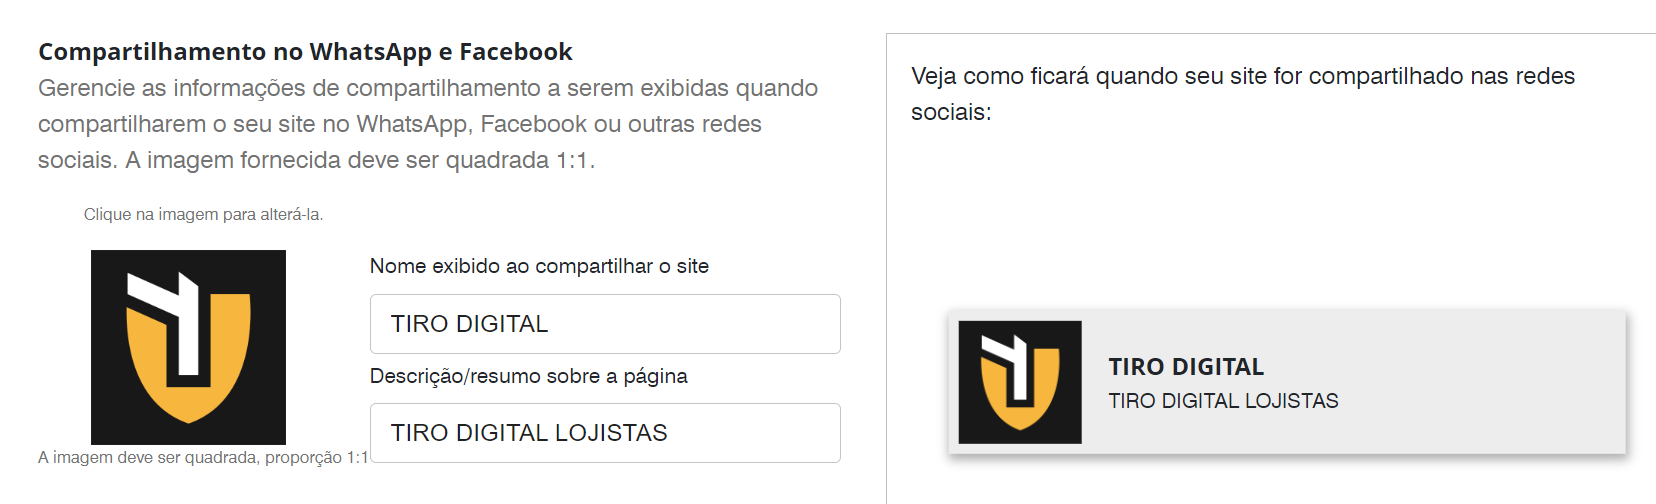Click the 'Veja como ficará' preview intro text
Screen dimensions: 1656x504
1243,94
